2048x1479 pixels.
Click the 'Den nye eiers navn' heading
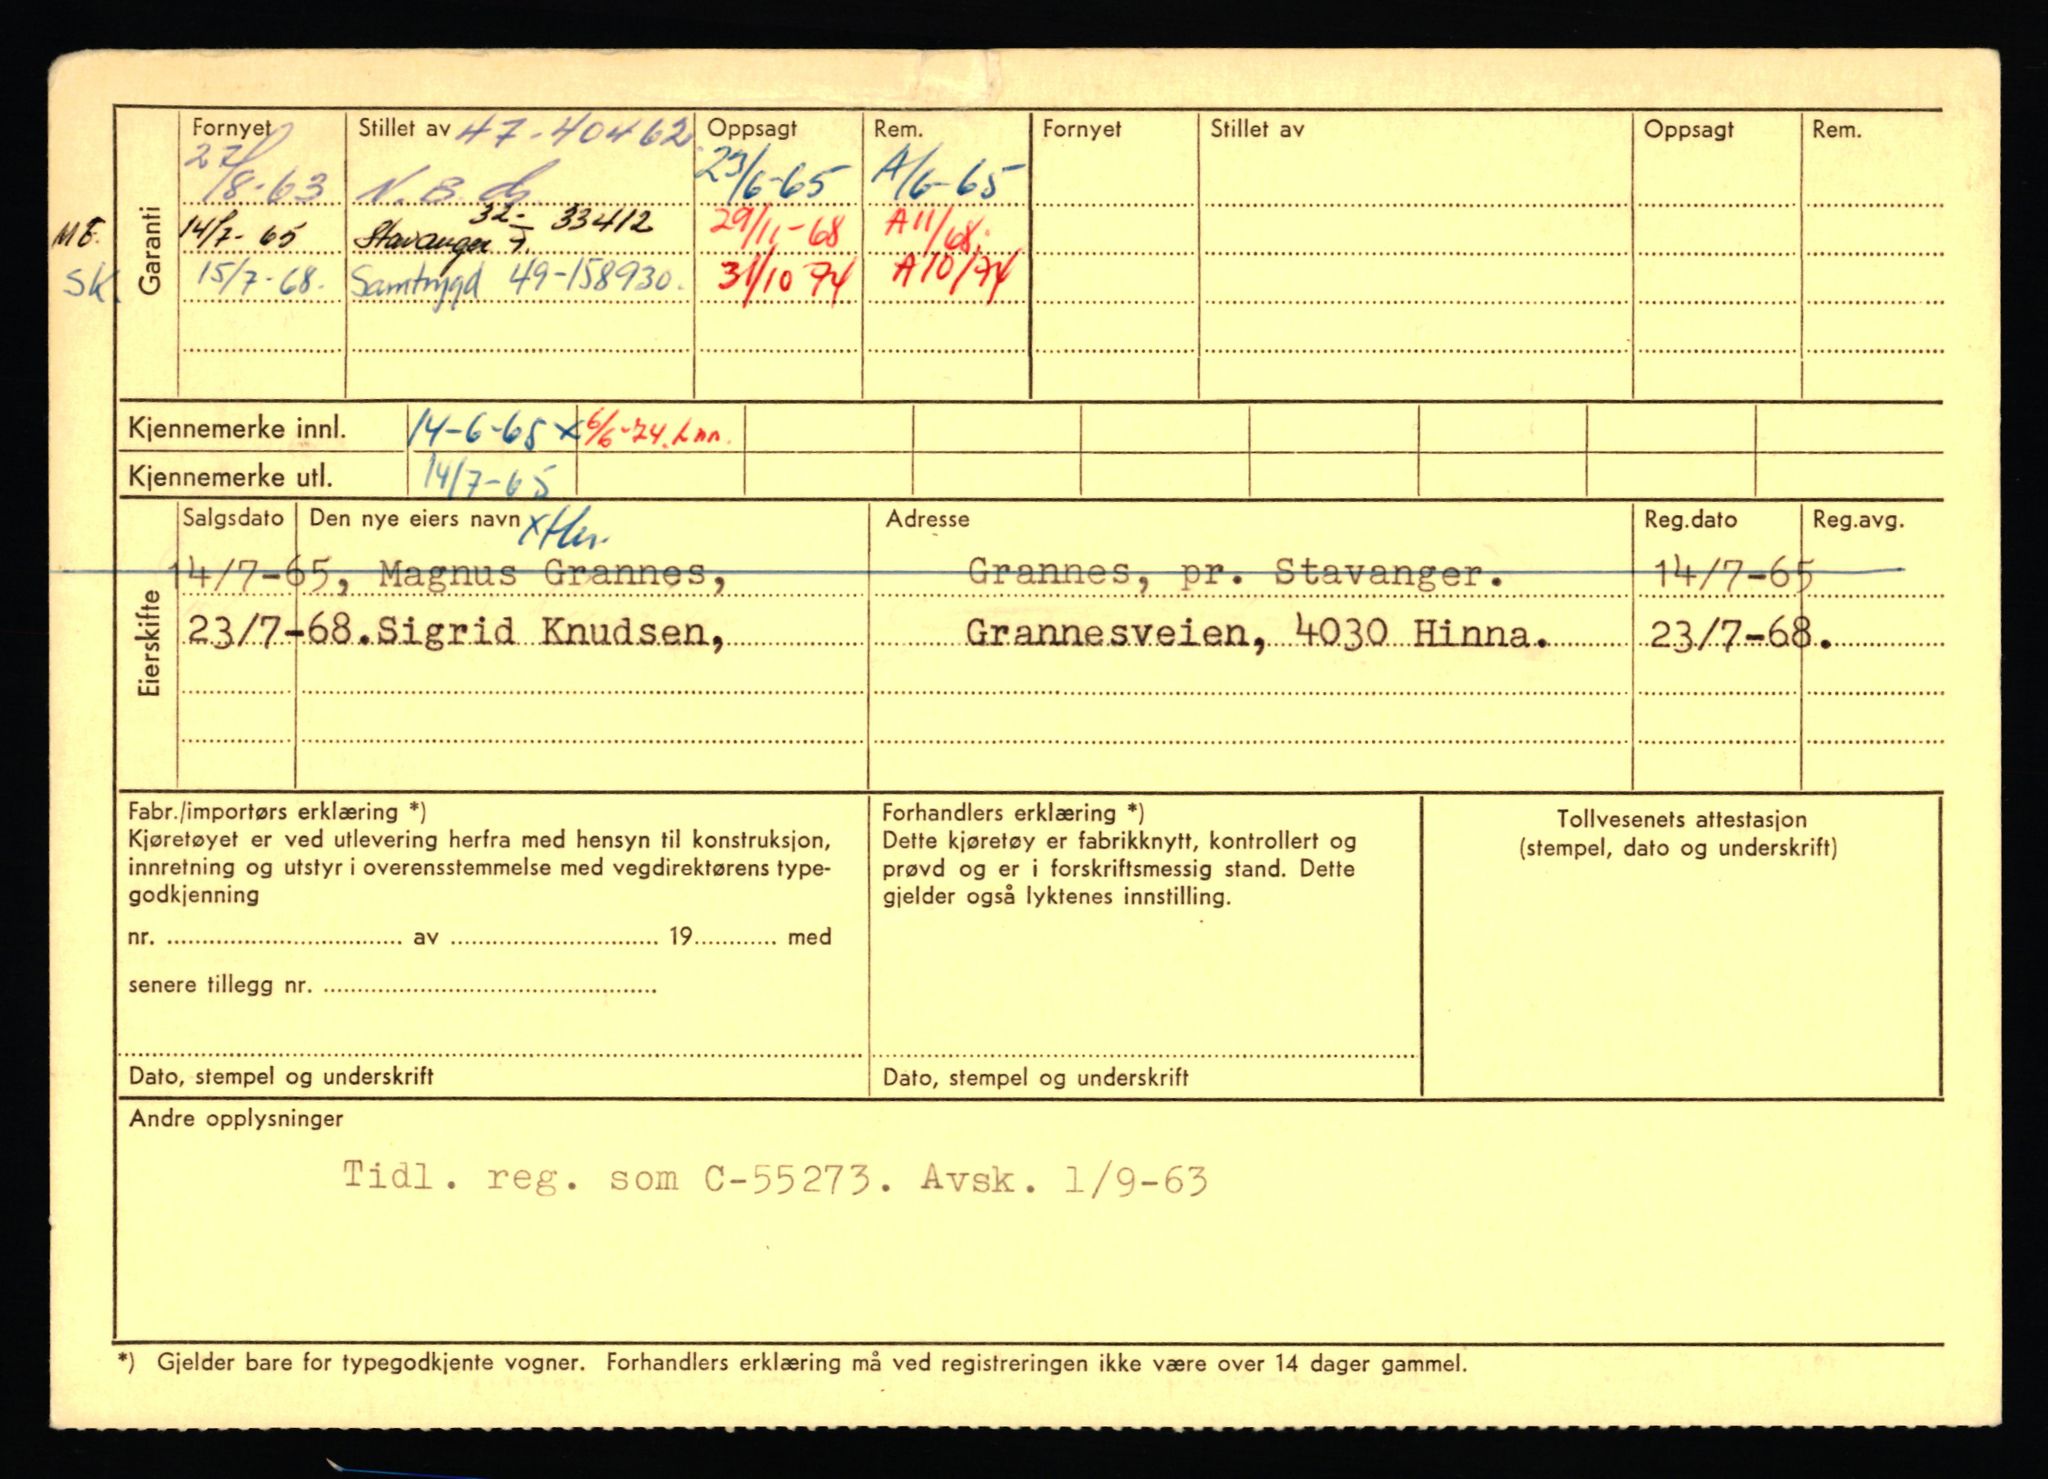pyautogui.click(x=415, y=518)
